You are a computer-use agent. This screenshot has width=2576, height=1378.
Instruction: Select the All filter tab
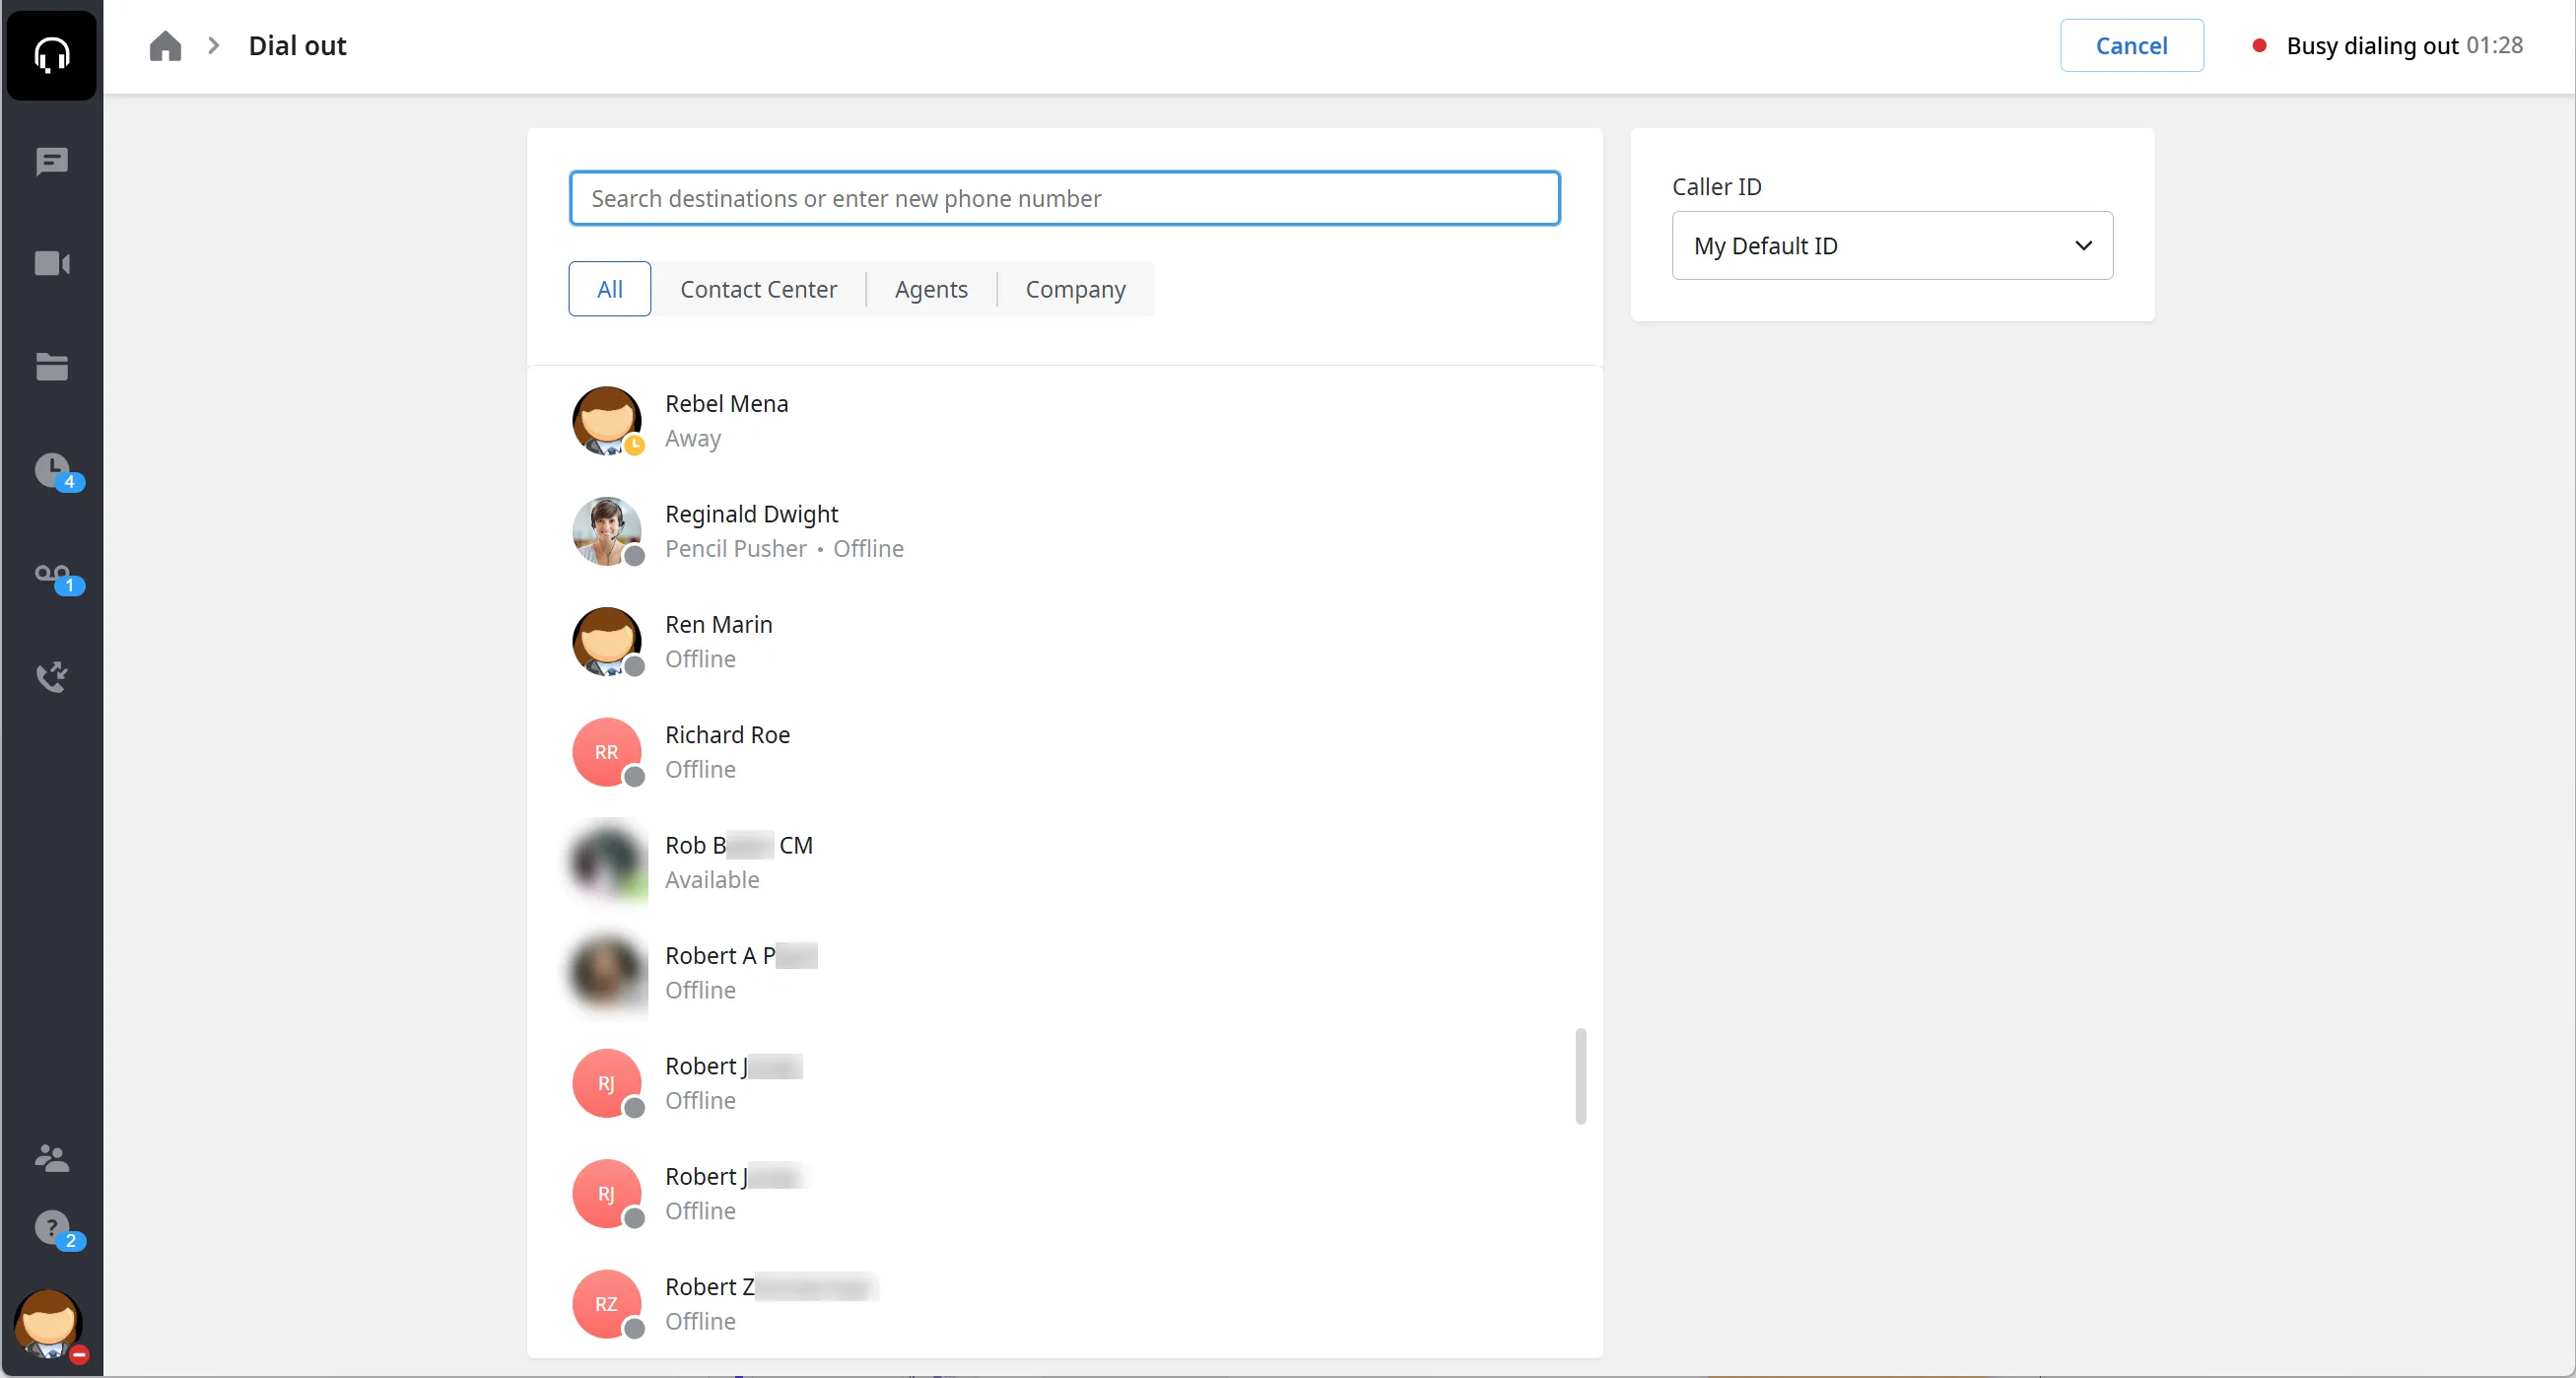tap(609, 289)
